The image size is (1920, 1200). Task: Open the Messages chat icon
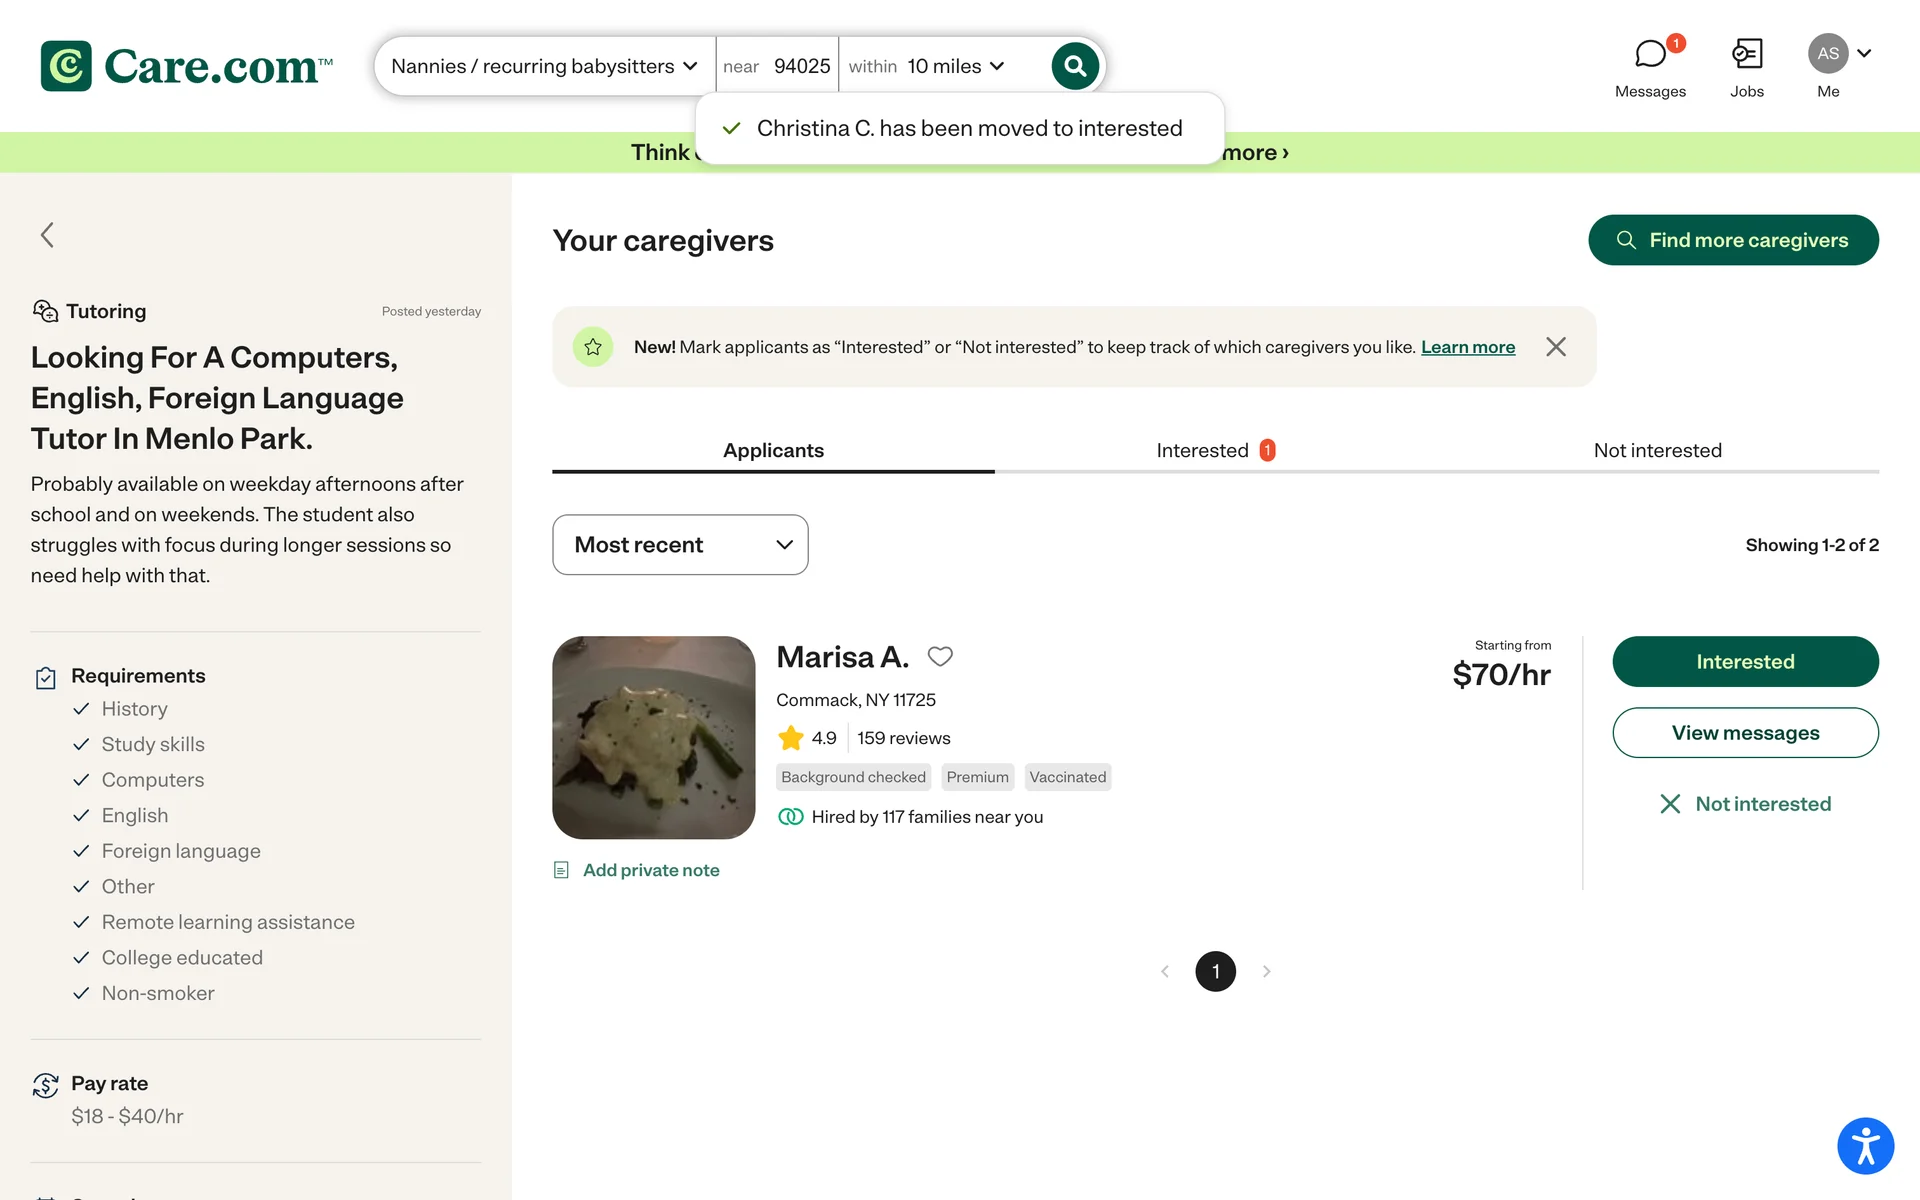coord(1650,55)
